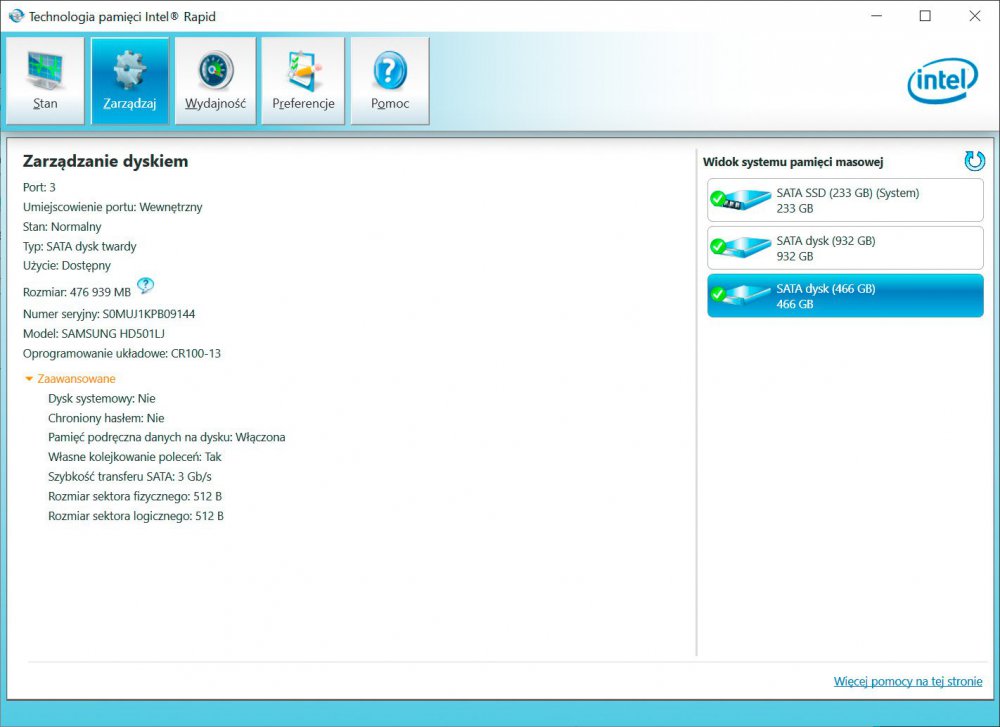Open Więcej pomocy na tej stronie link
The image size is (1000, 727).
click(908, 682)
